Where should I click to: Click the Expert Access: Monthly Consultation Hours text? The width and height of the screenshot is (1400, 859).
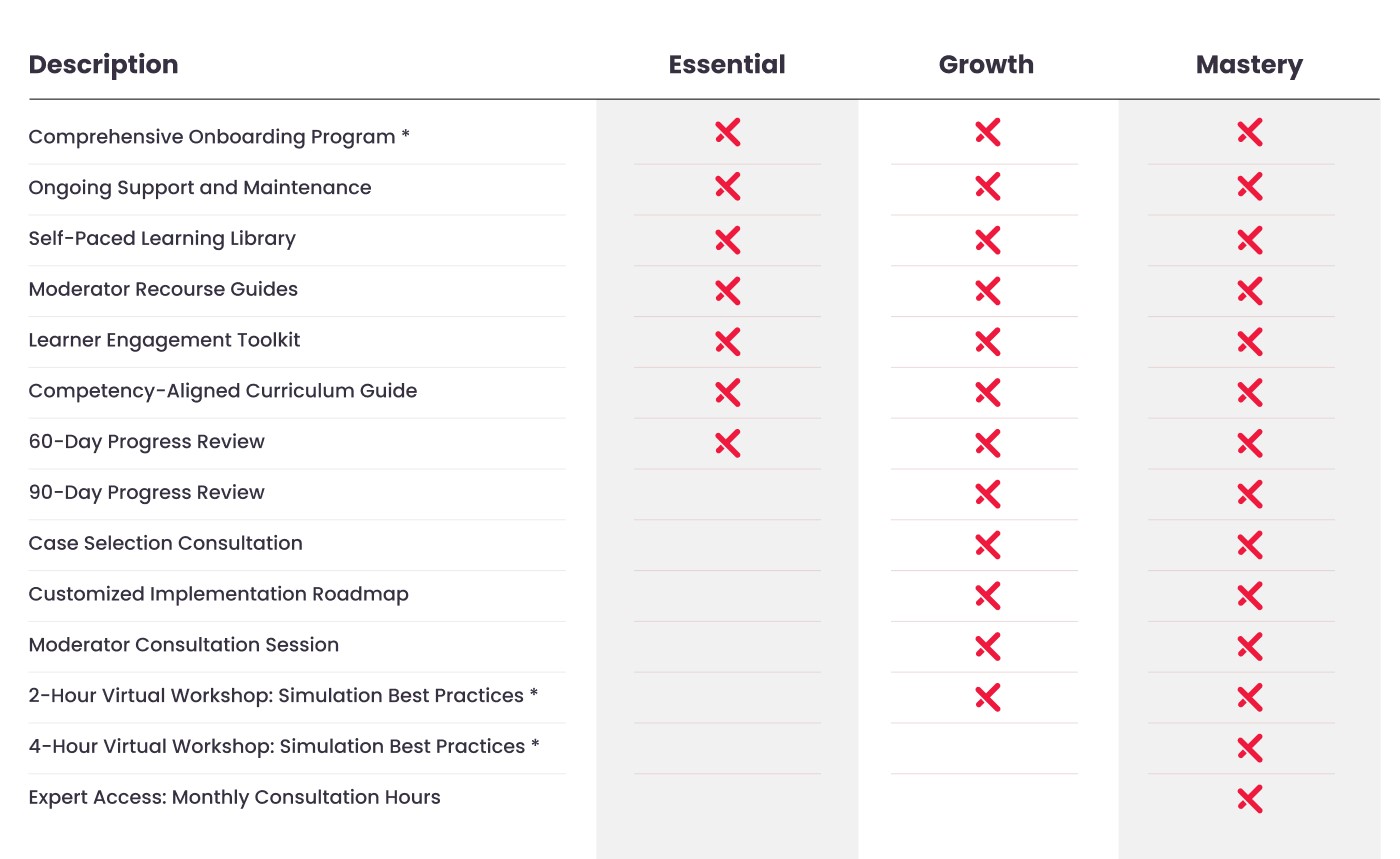[235, 798]
